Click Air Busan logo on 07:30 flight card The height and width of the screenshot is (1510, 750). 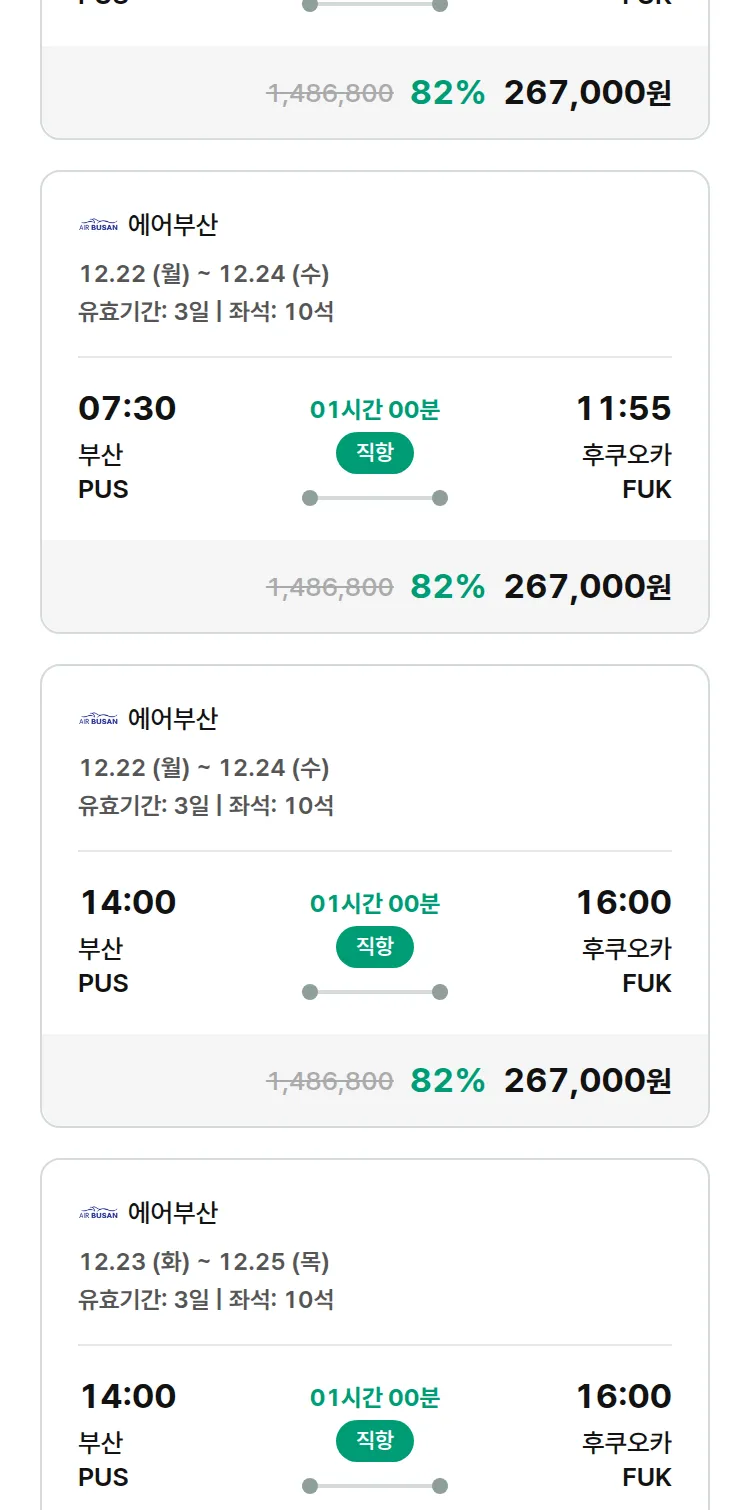click(x=98, y=225)
